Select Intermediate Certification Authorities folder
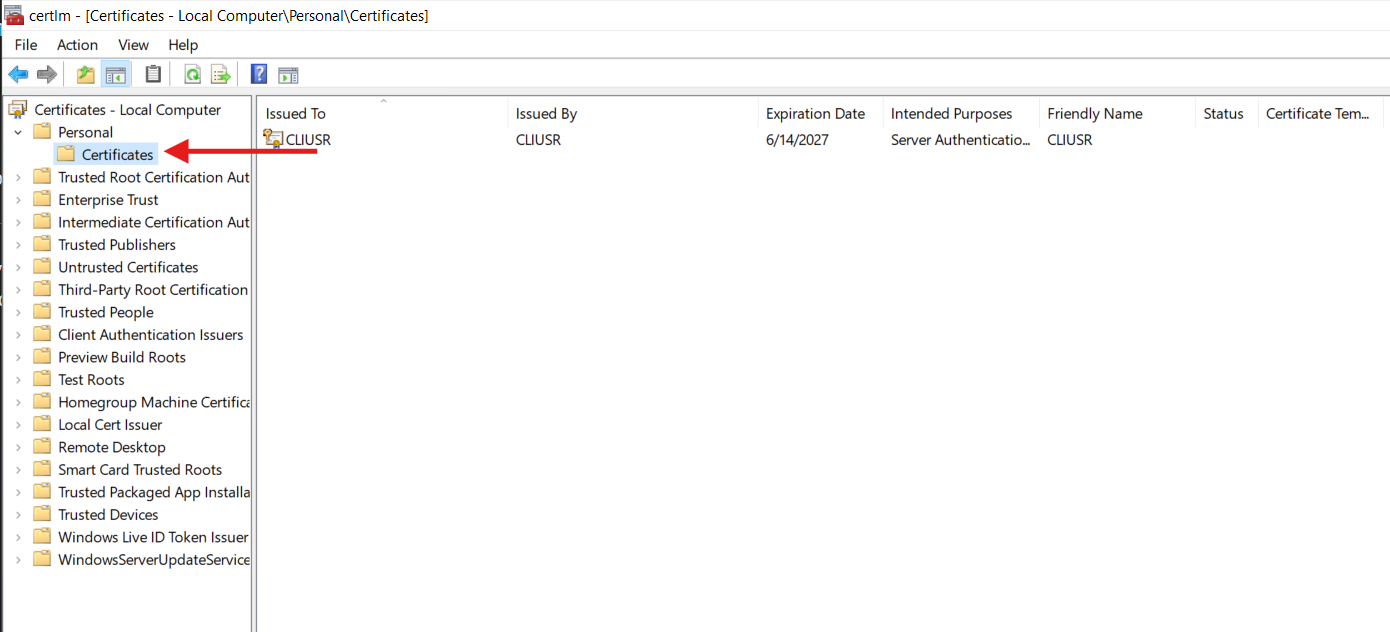 (x=153, y=222)
